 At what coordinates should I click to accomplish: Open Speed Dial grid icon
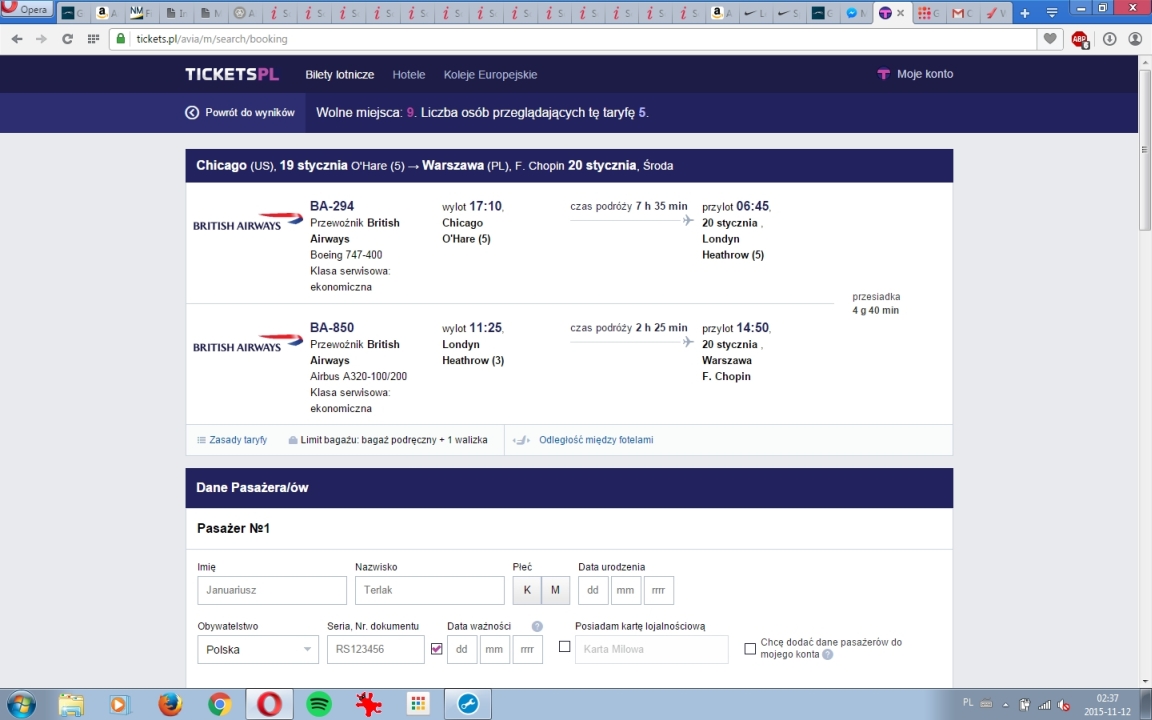pyautogui.click(x=93, y=39)
